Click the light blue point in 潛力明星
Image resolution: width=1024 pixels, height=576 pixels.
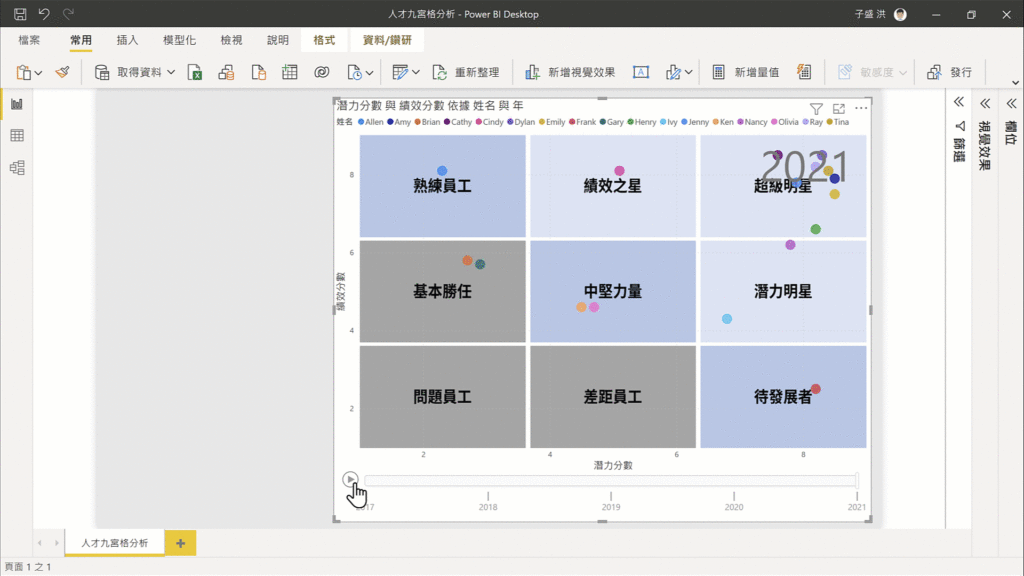pos(727,319)
